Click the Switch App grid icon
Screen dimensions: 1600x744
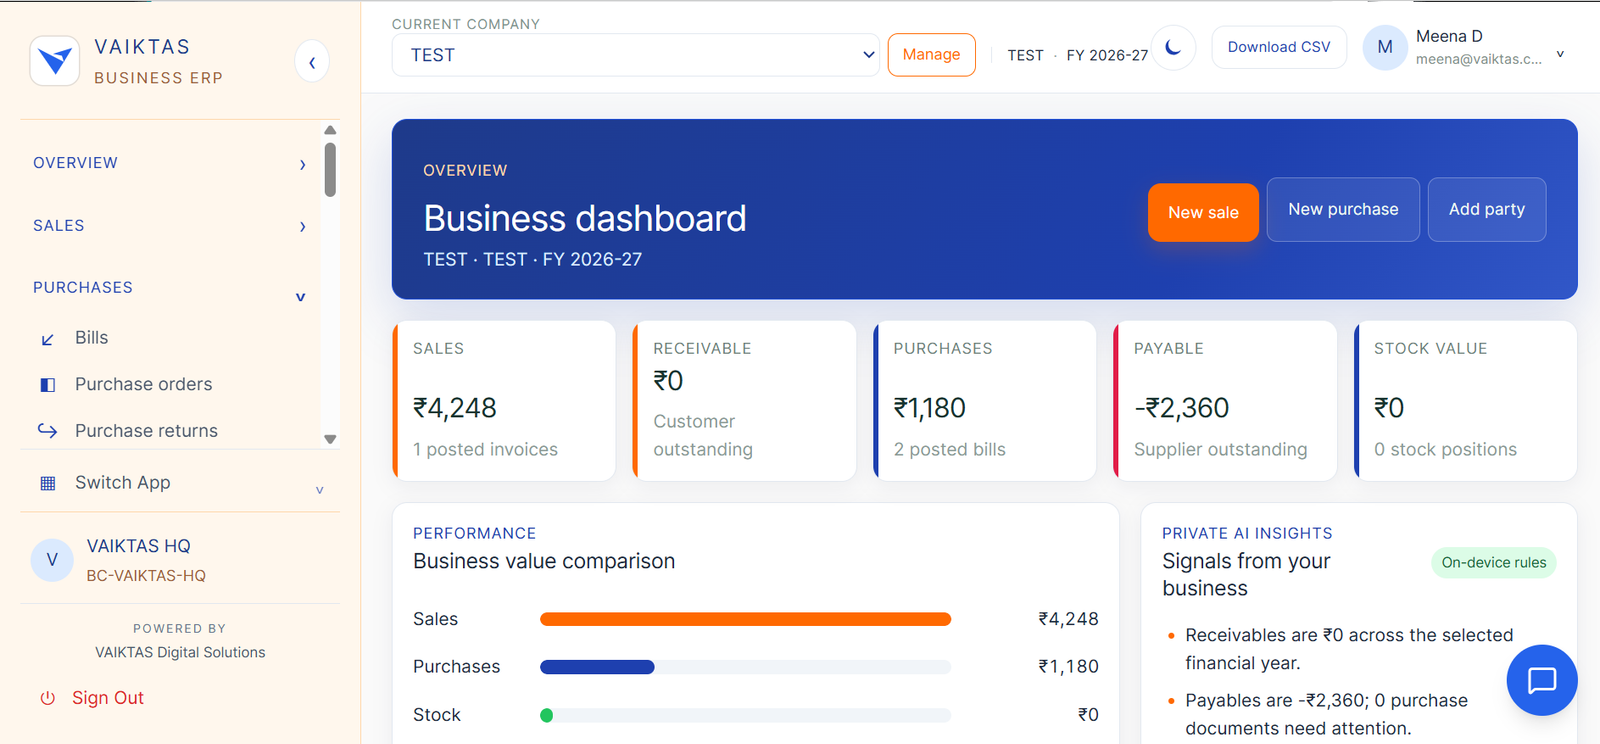(47, 483)
